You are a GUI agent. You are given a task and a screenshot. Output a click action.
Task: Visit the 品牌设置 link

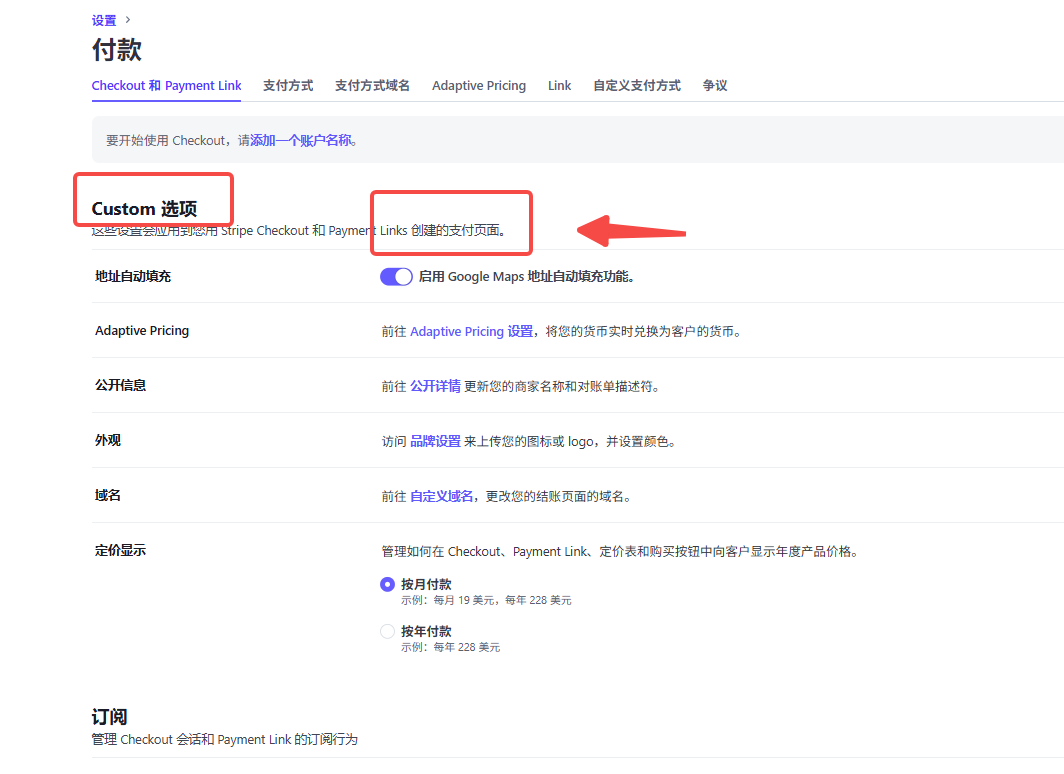pos(434,440)
